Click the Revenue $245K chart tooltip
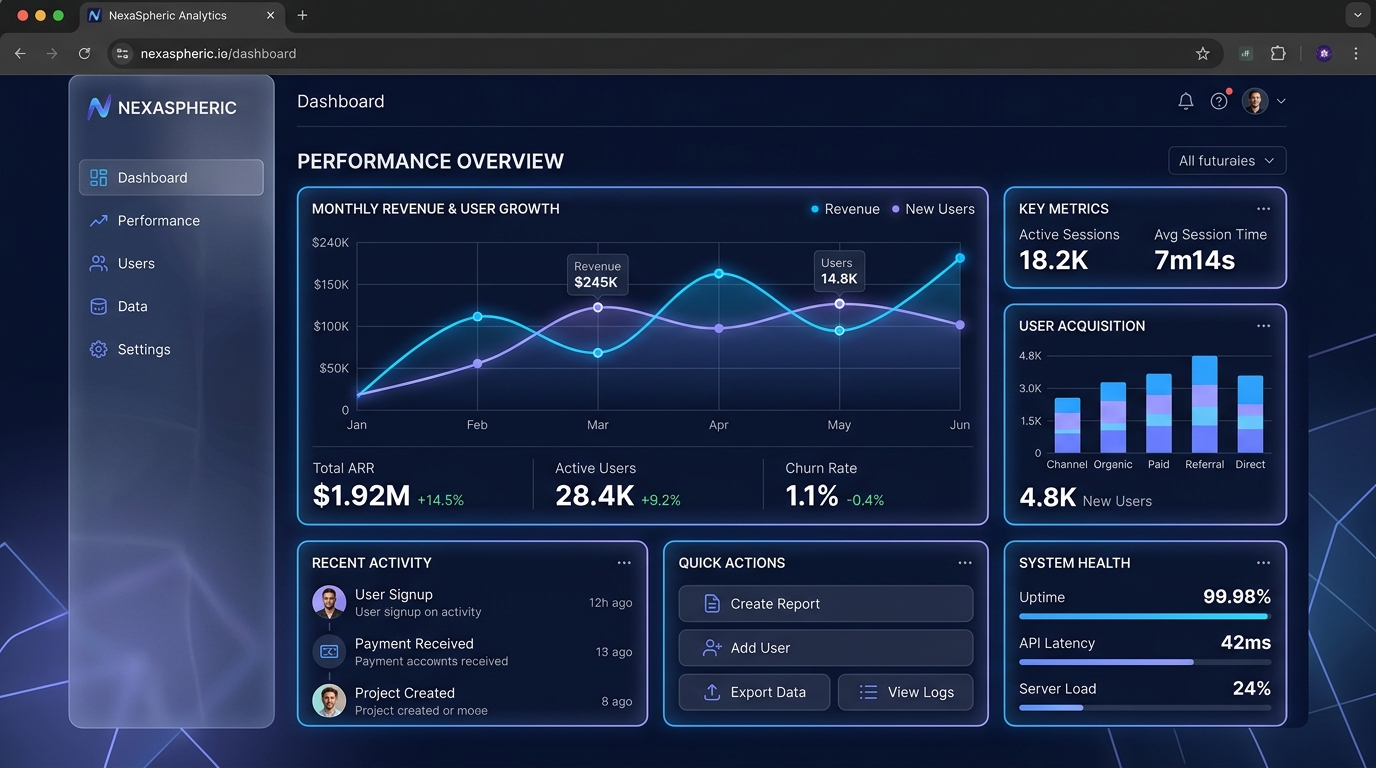This screenshot has height=768, width=1376. [597, 274]
